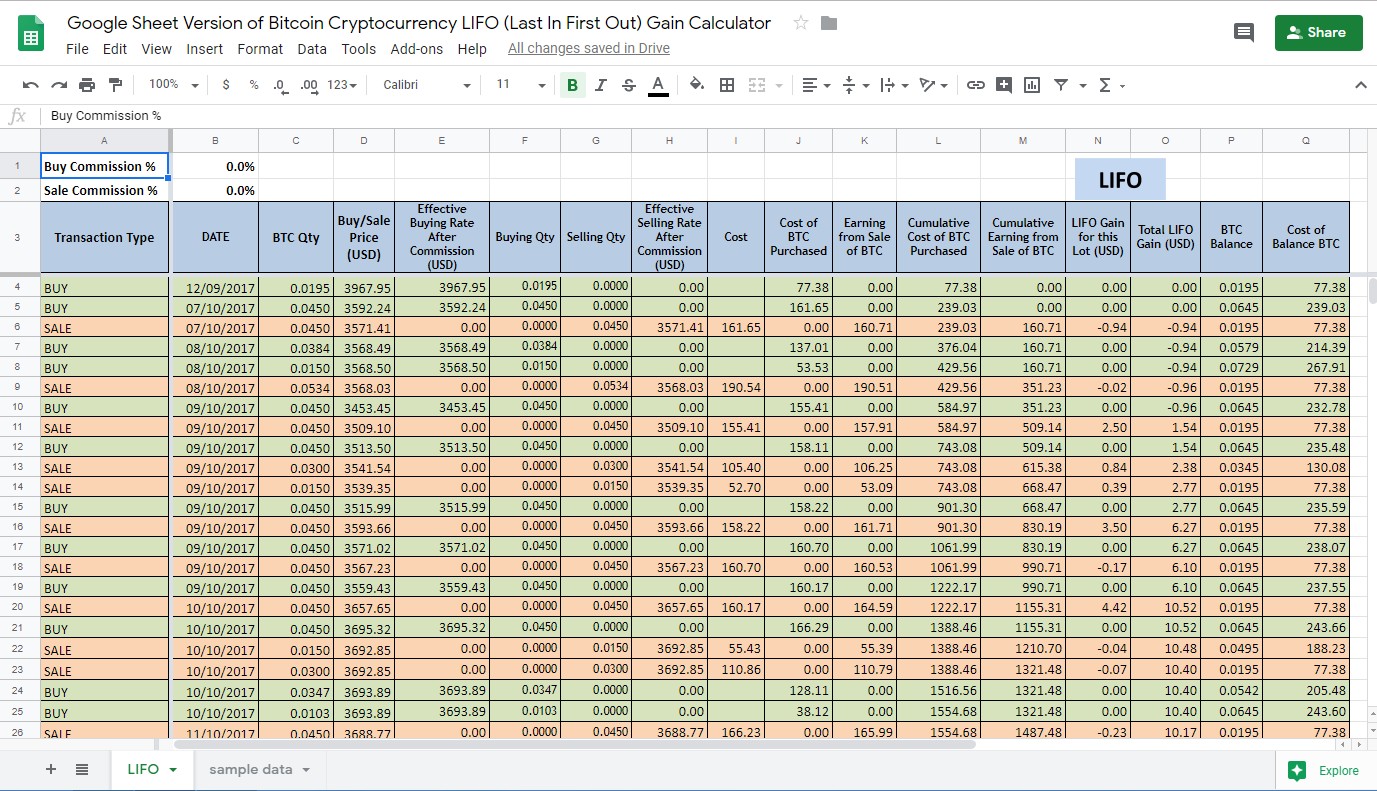Image resolution: width=1377 pixels, height=791 pixels.
Task: Toggle italic formatting
Action: [600, 85]
